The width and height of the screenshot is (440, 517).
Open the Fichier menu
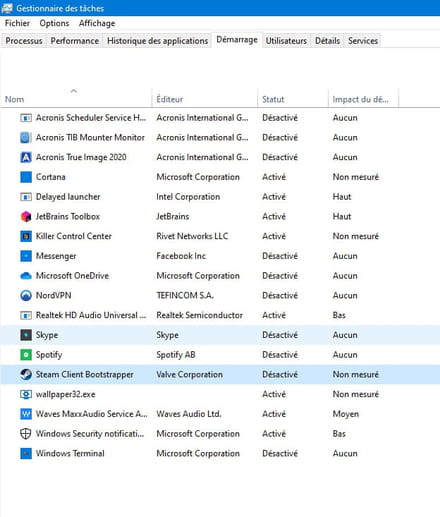coord(17,23)
